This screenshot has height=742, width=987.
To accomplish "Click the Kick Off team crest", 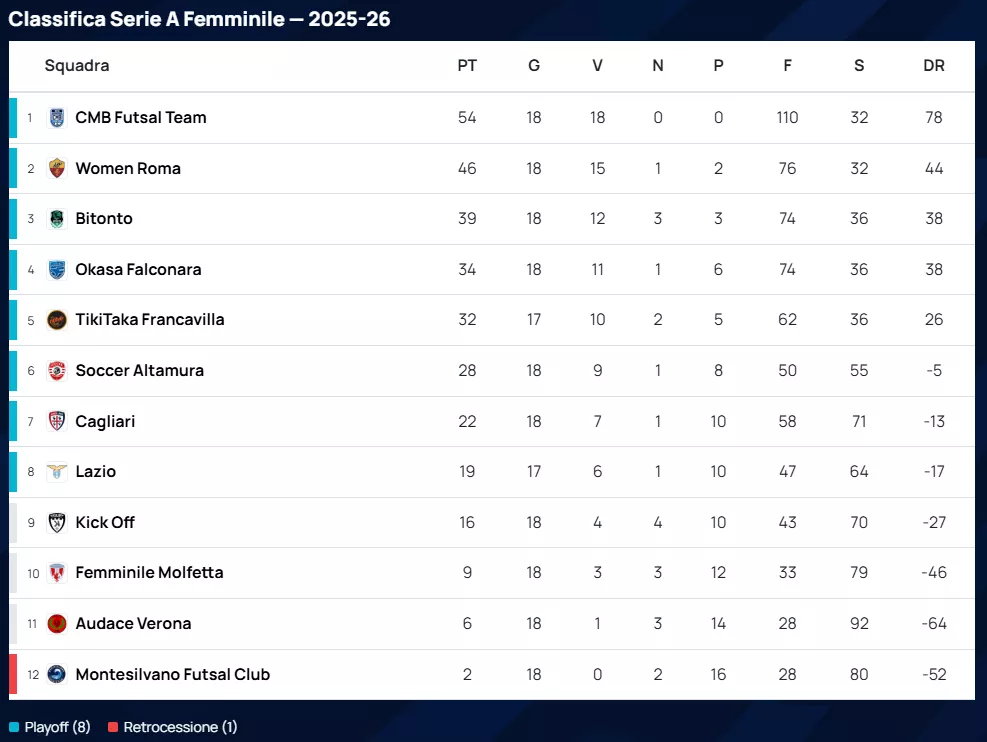I will pos(57,522).
